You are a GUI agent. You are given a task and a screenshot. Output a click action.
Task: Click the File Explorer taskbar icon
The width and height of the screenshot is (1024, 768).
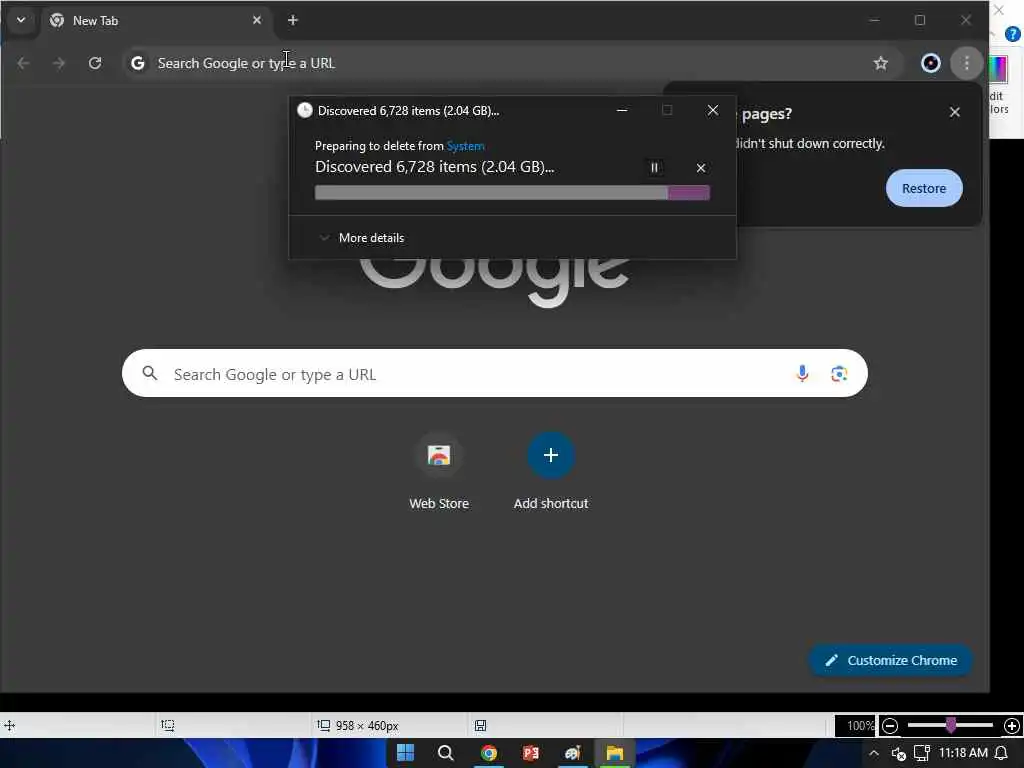[x=615, y=753]
